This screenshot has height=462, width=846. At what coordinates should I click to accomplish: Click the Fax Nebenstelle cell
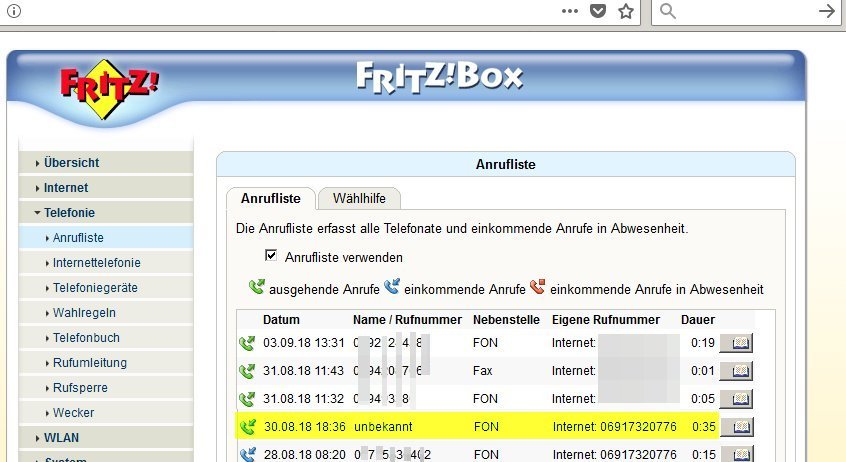coord(482,371)
